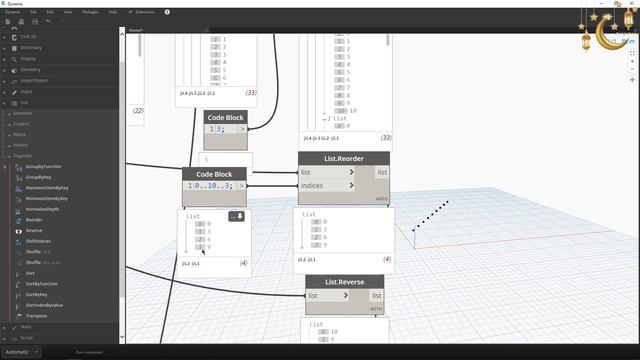Screen dimensions: 640x360
Task: Click the SortByKey node icon
Action: pyautogui.click(x=19, y=295)
